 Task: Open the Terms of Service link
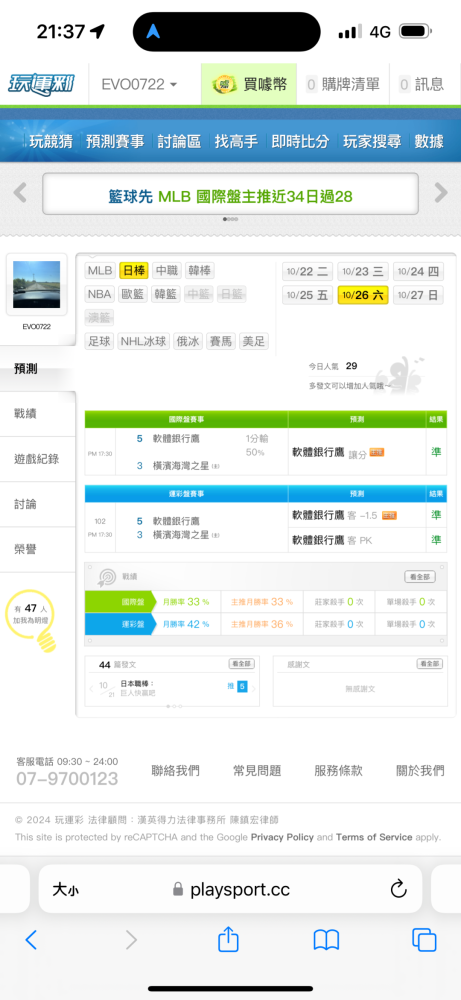click(374, 837)
